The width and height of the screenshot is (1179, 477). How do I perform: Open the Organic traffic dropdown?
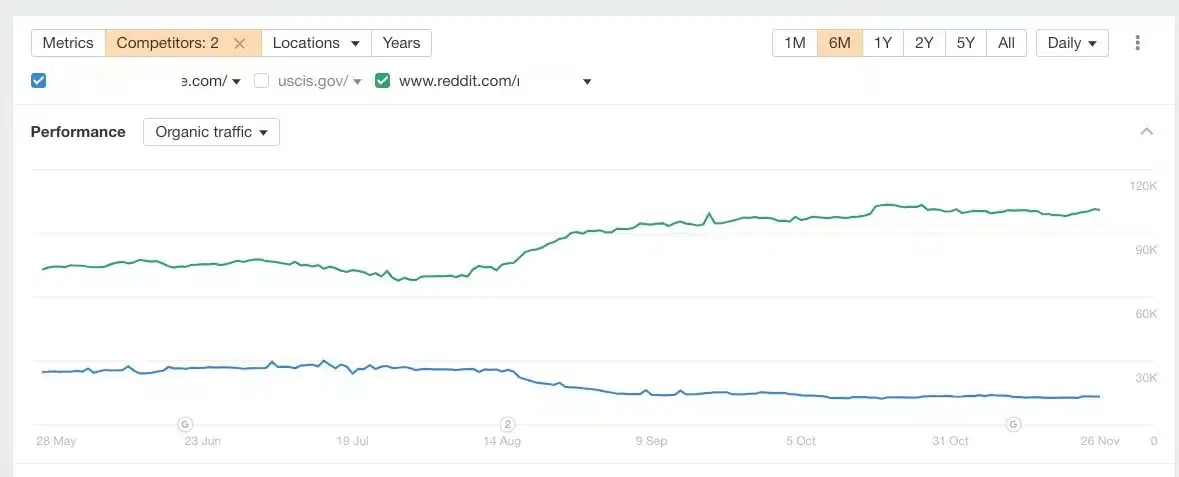click(x=211, y=132)
